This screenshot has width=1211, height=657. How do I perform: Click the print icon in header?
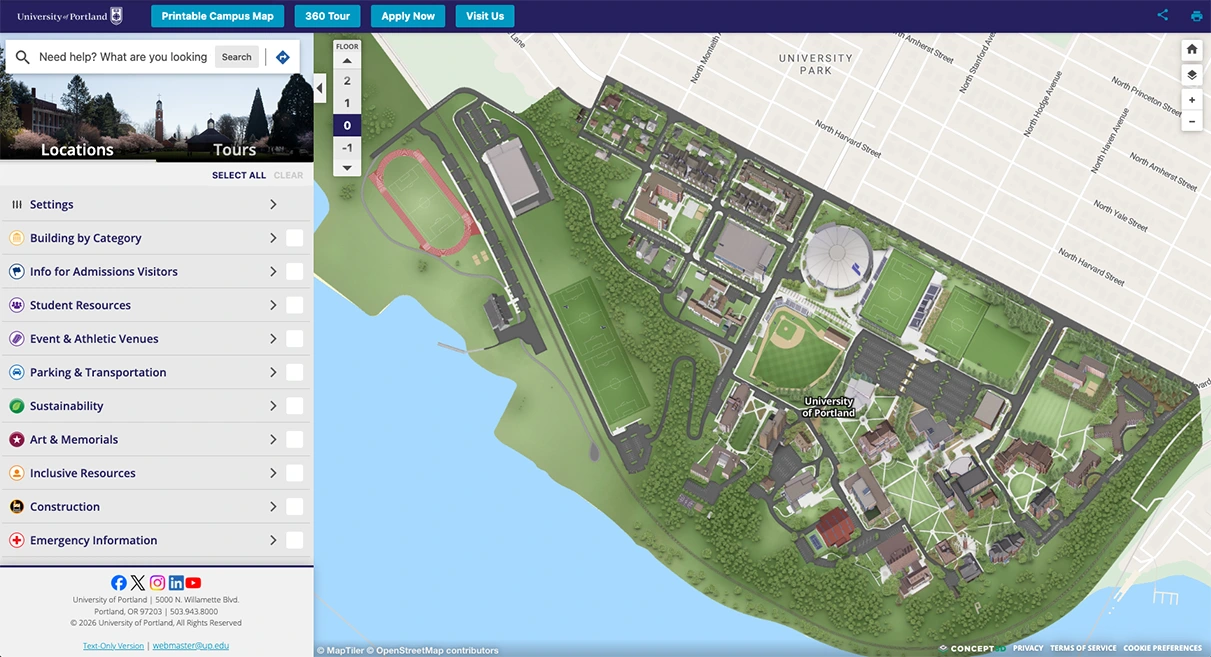click(1196, 16)
